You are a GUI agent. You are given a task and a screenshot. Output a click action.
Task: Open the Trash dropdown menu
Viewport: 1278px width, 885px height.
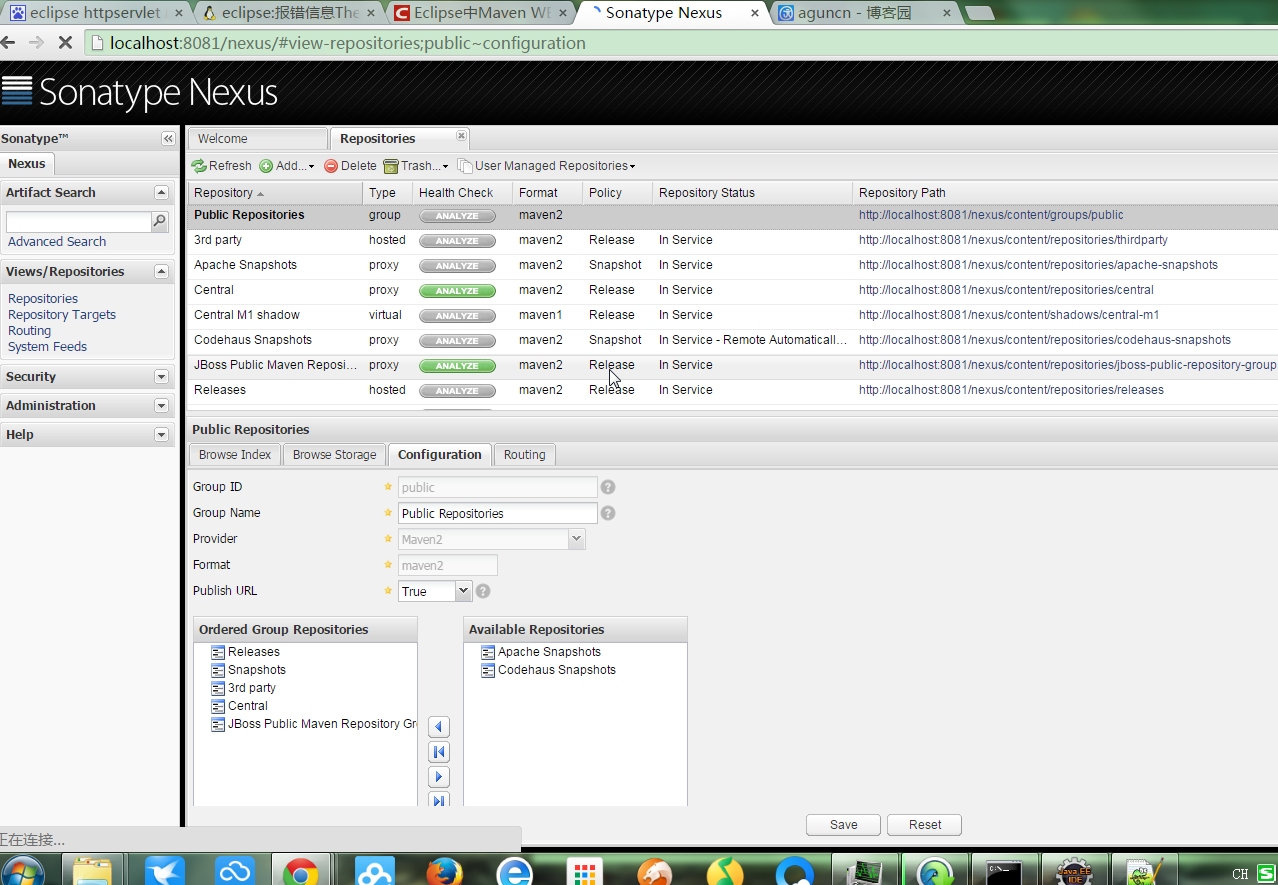point(416,166)
